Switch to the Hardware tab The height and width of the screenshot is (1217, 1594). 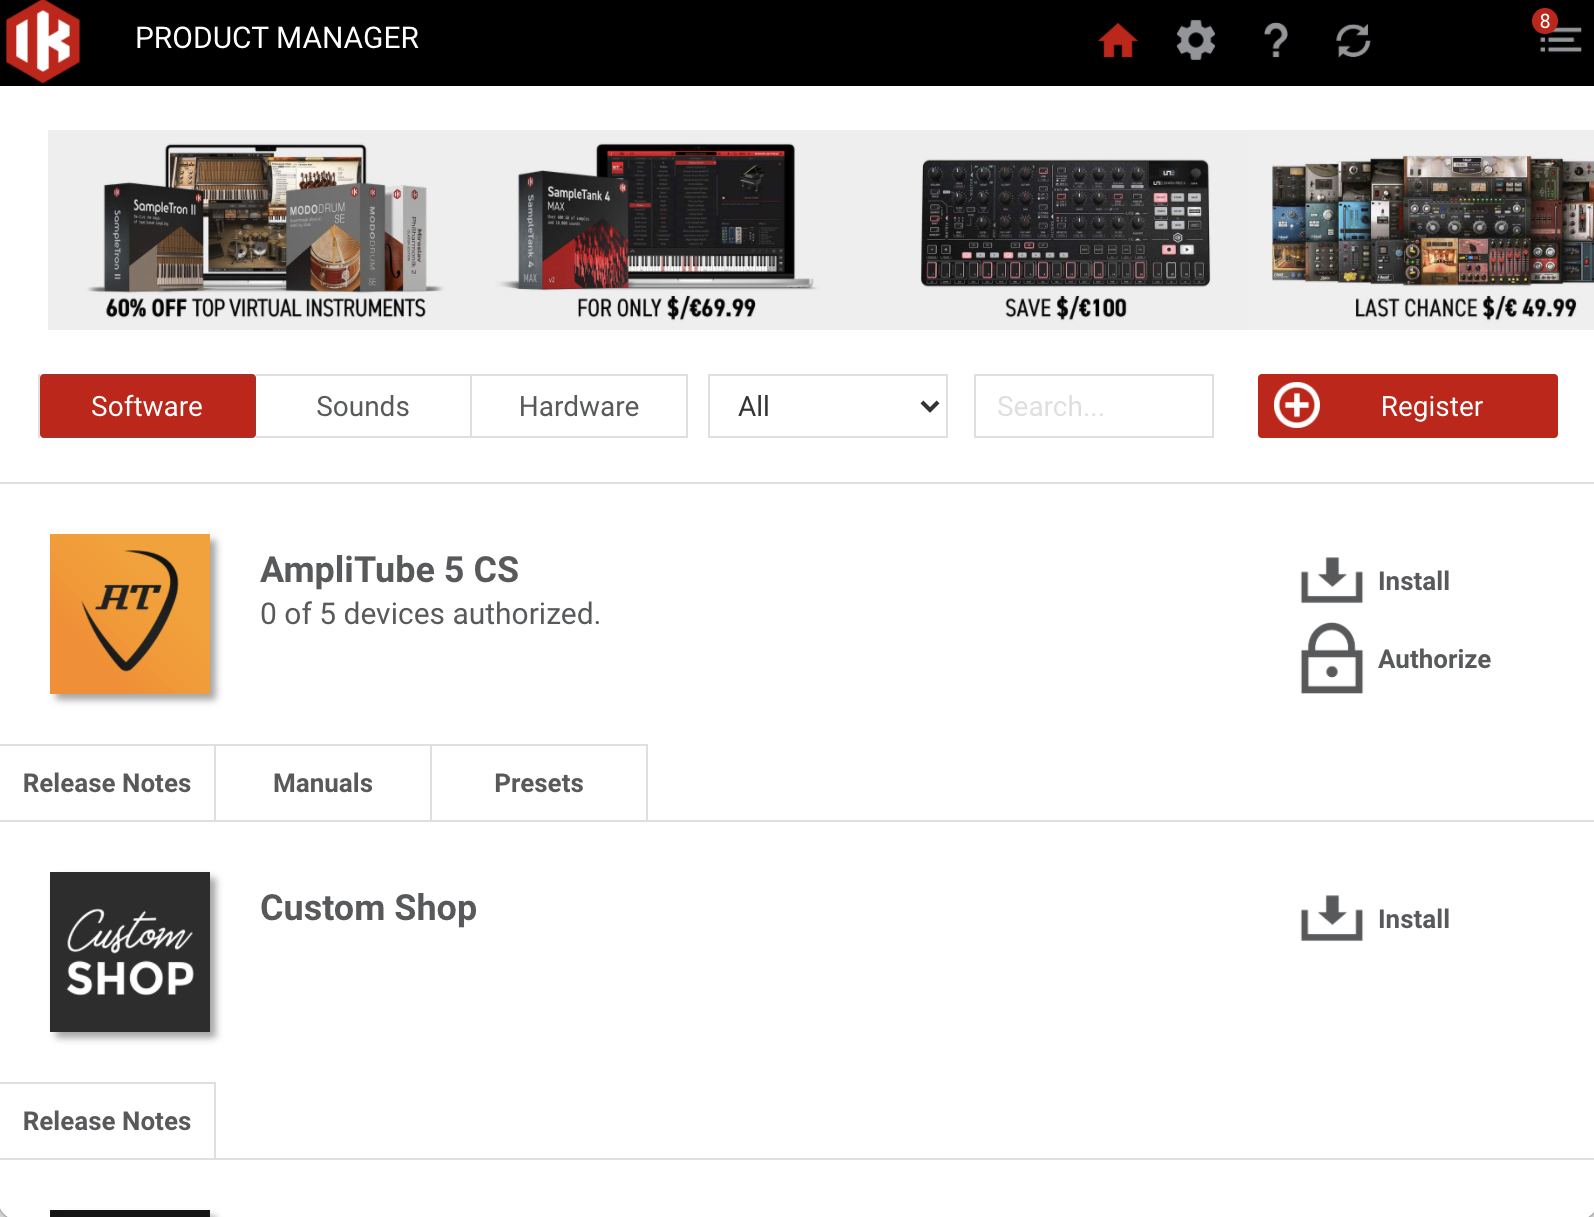(579, 406)
